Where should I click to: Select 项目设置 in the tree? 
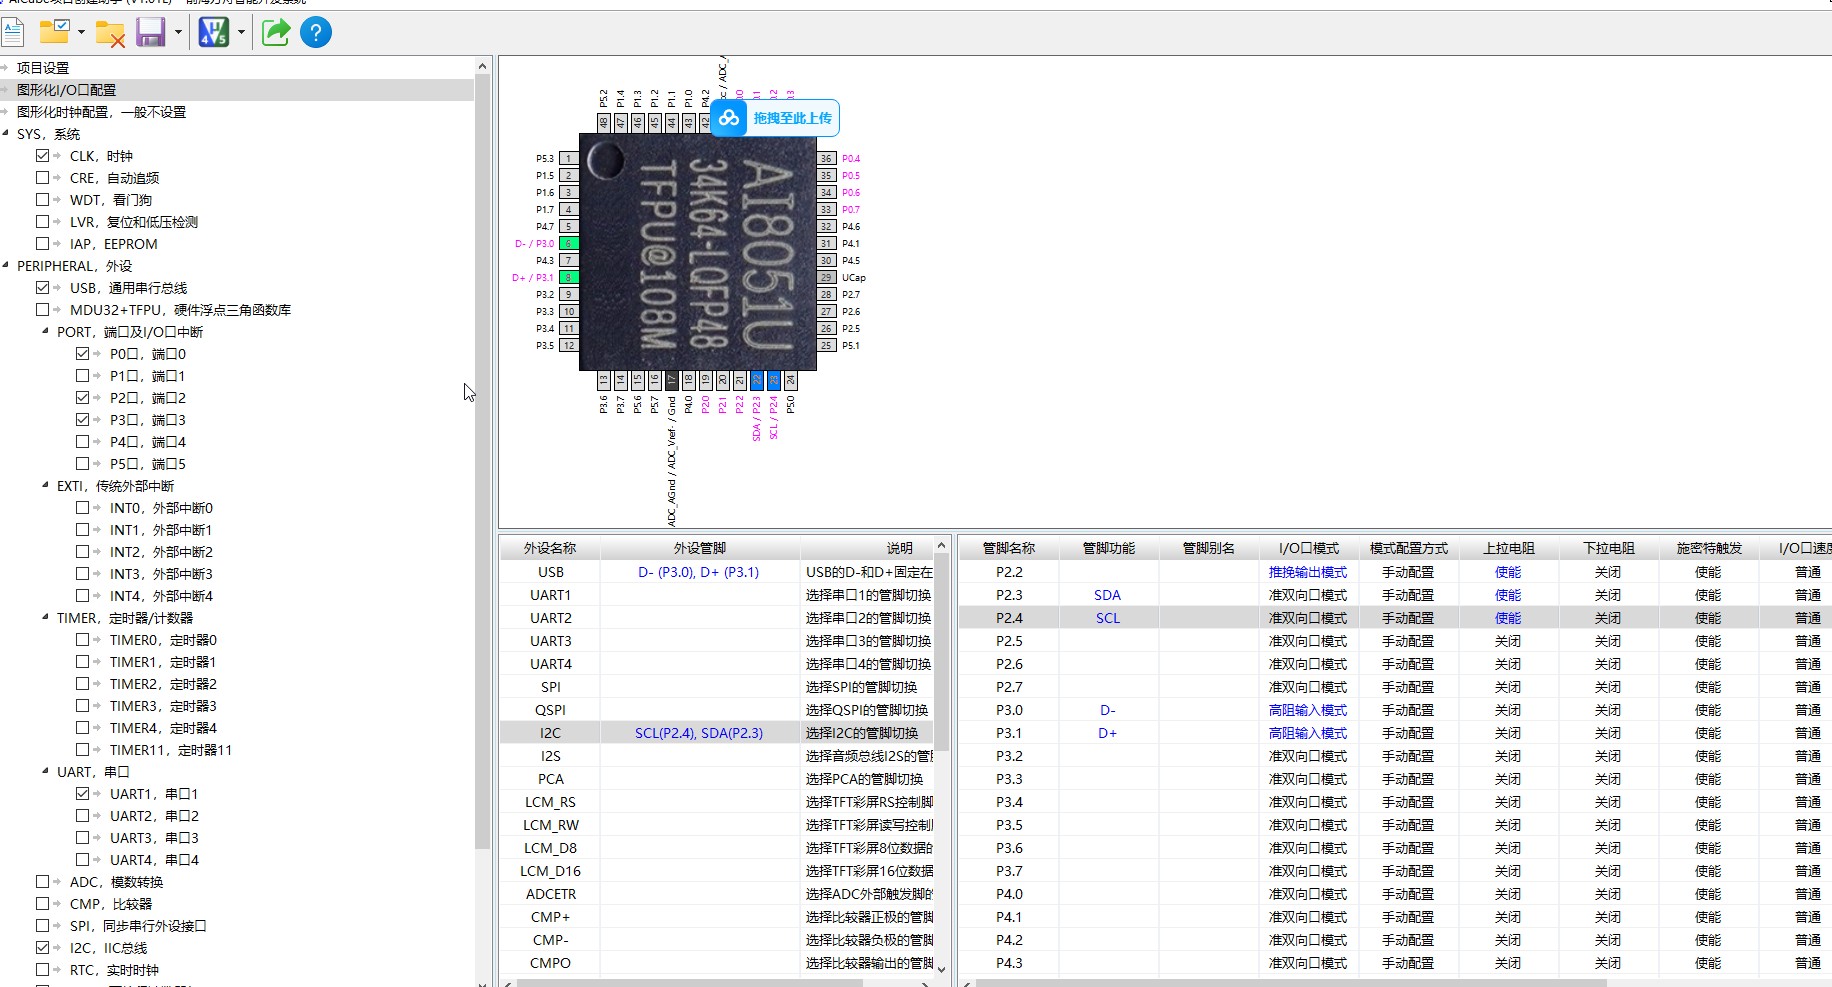click(x=43, y=68)
